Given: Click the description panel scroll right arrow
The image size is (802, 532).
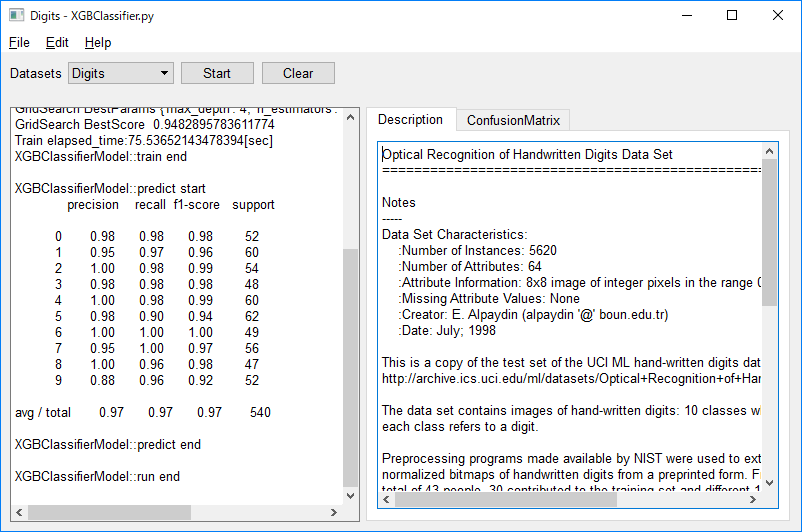Looking at the screenshot, I should [753, 500].
